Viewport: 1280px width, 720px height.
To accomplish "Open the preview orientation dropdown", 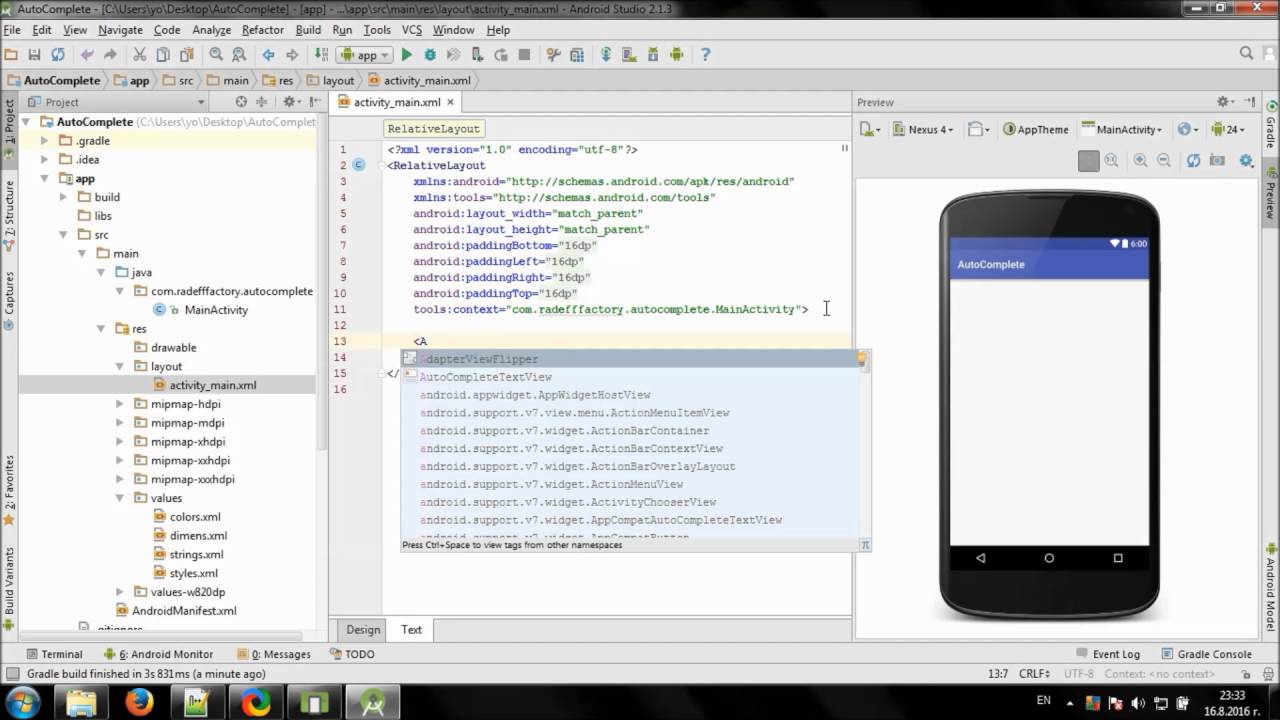I will pos(980,129).
